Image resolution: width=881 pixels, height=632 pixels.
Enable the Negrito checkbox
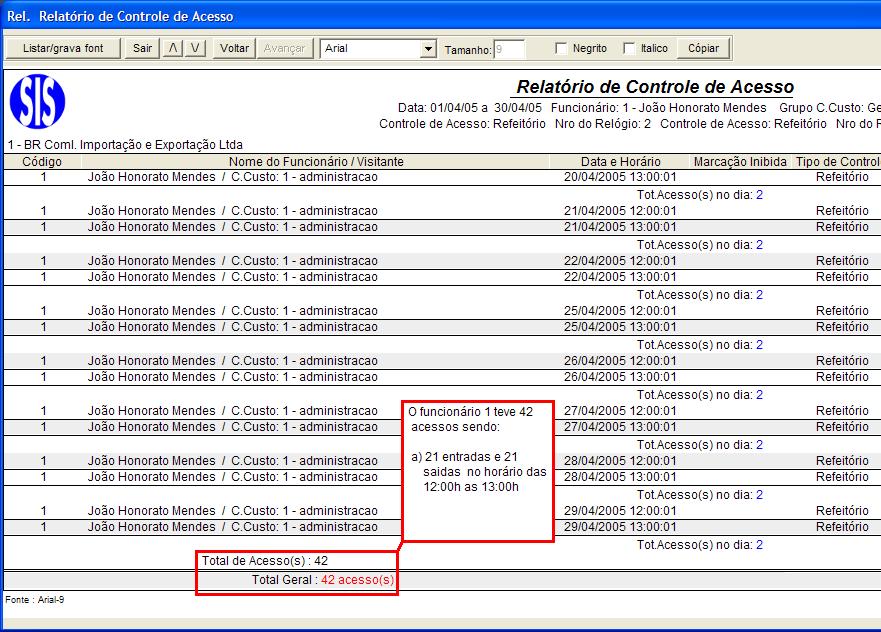[561, 48]
